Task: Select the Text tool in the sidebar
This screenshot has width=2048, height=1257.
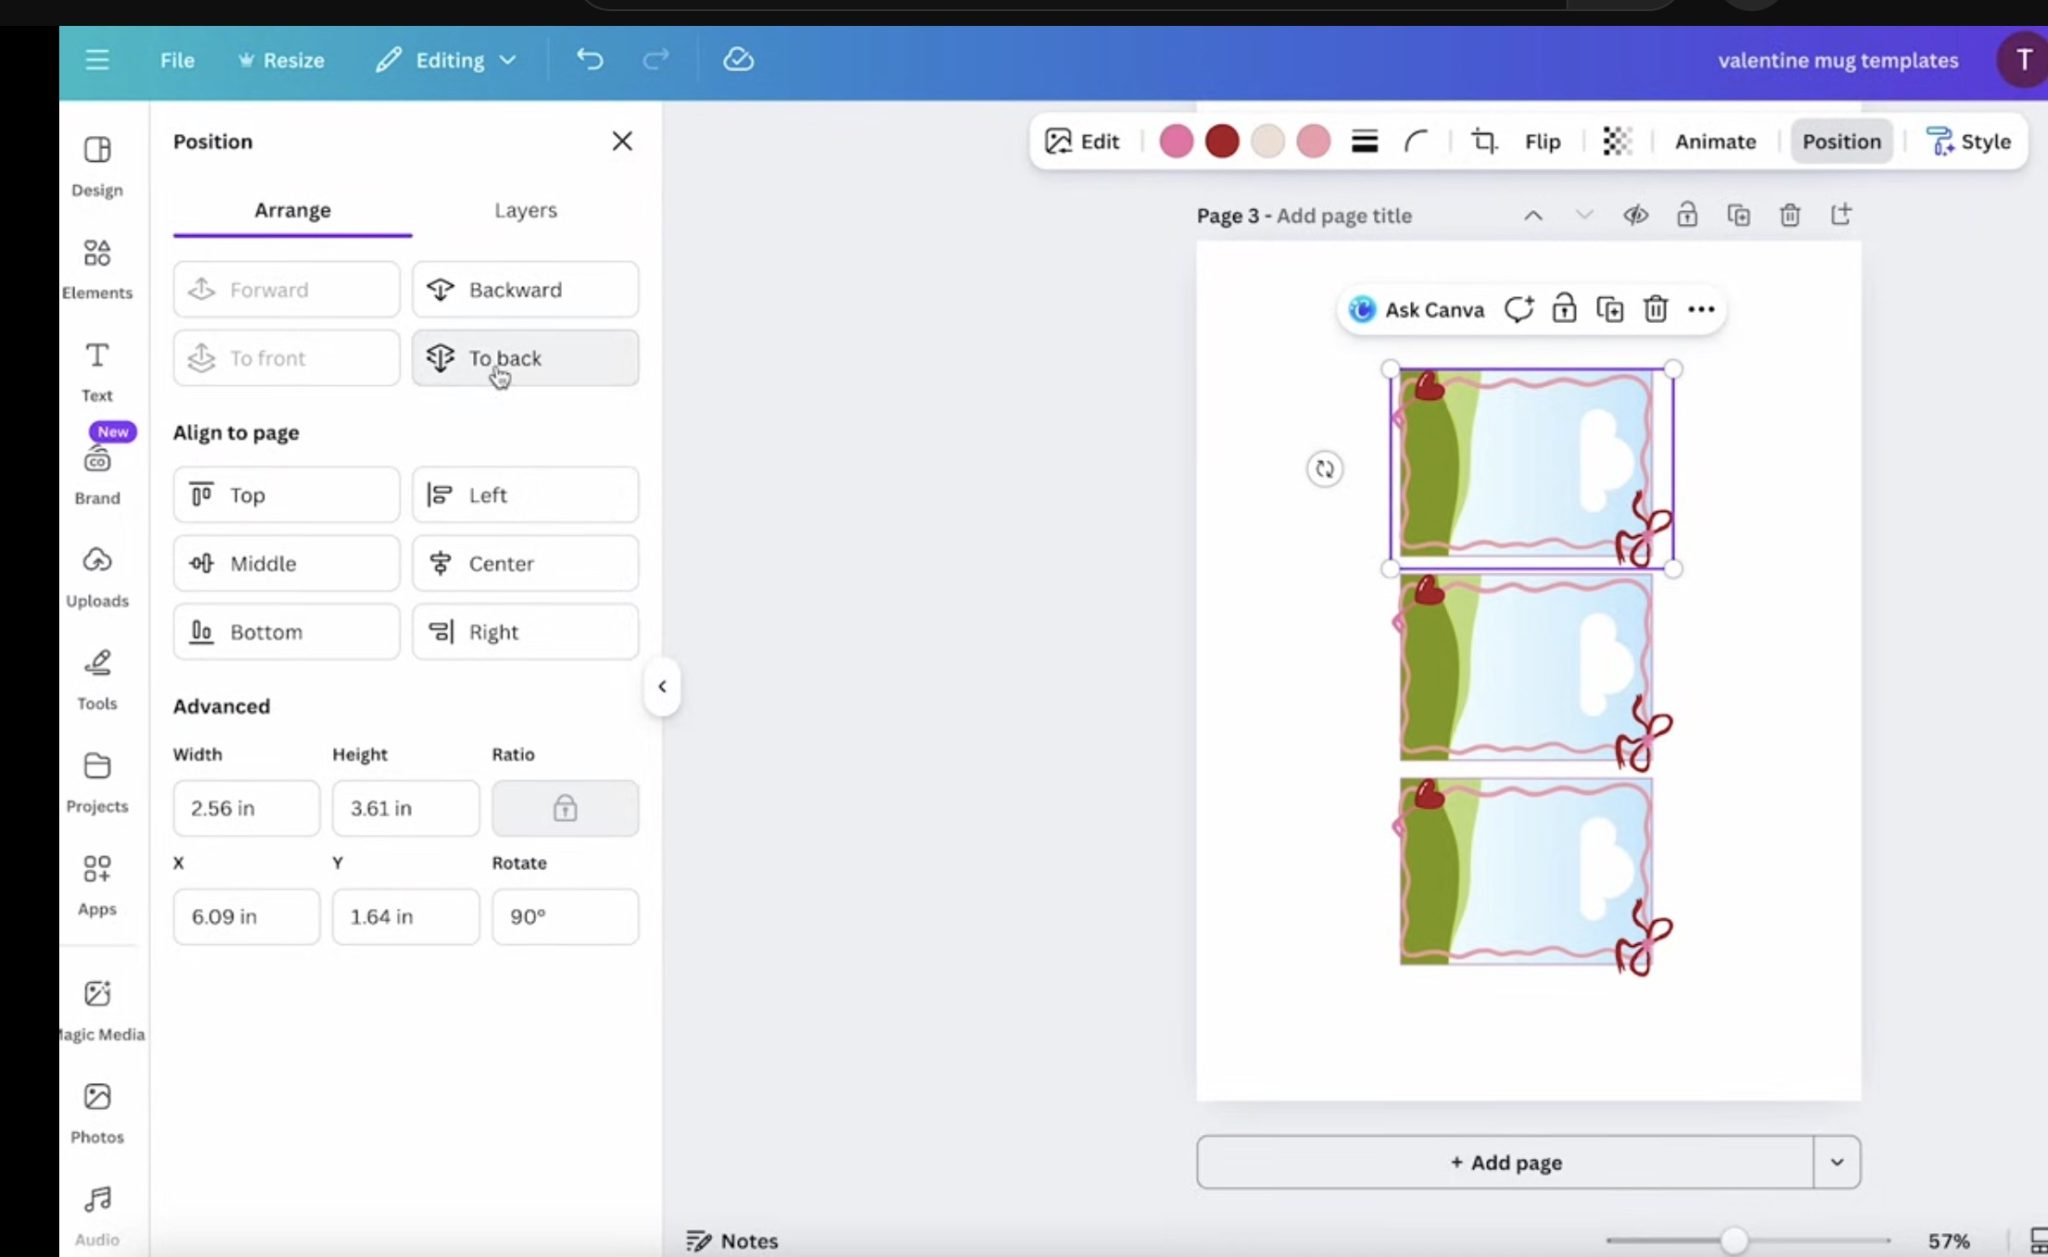Action: [x=96, y=370]
